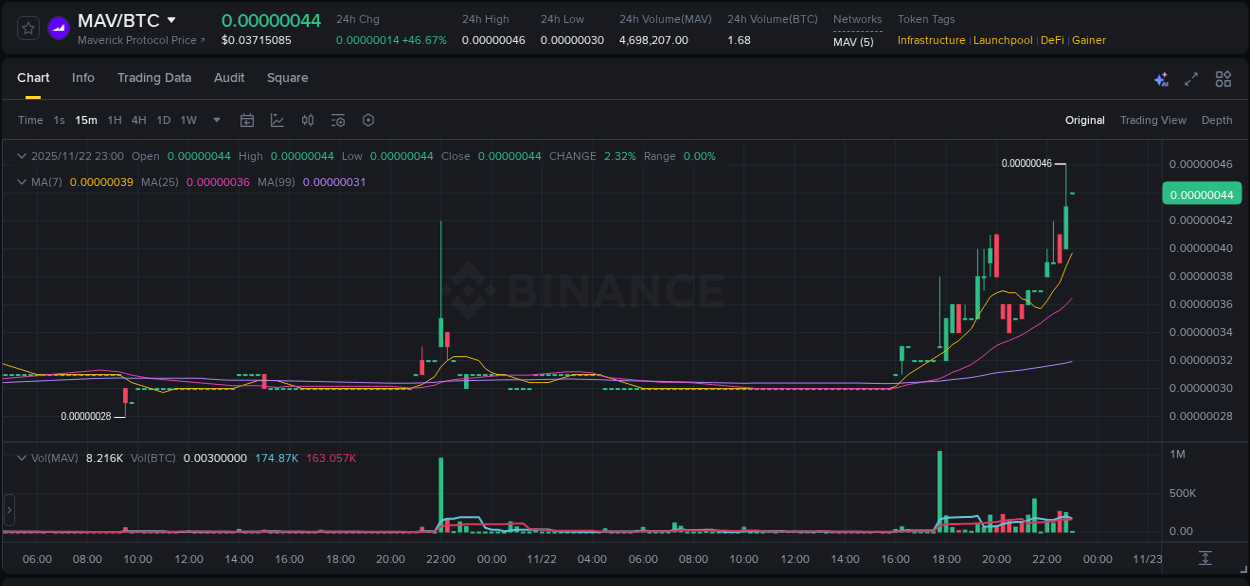Collapse the MA indicators info row
Image resolution: width=1250 pixels, height=586 pixels.
pos(20,182)
